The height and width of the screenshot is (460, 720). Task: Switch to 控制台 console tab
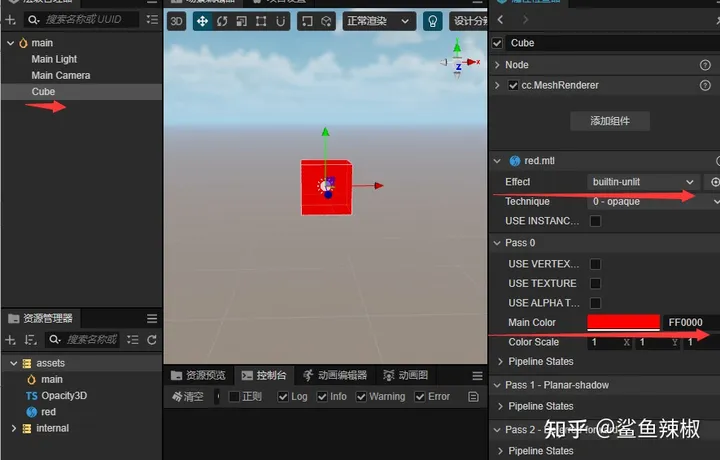pos(264,376)
